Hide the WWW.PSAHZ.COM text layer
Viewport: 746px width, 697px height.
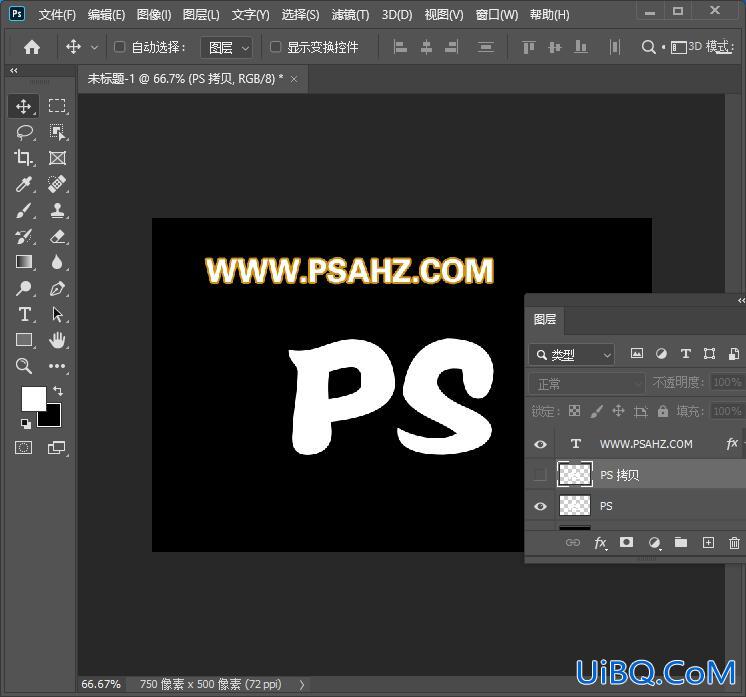(540, 444)
